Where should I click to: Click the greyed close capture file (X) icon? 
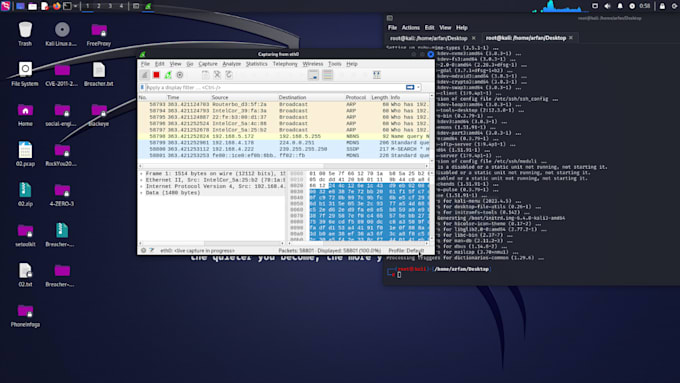217,75
